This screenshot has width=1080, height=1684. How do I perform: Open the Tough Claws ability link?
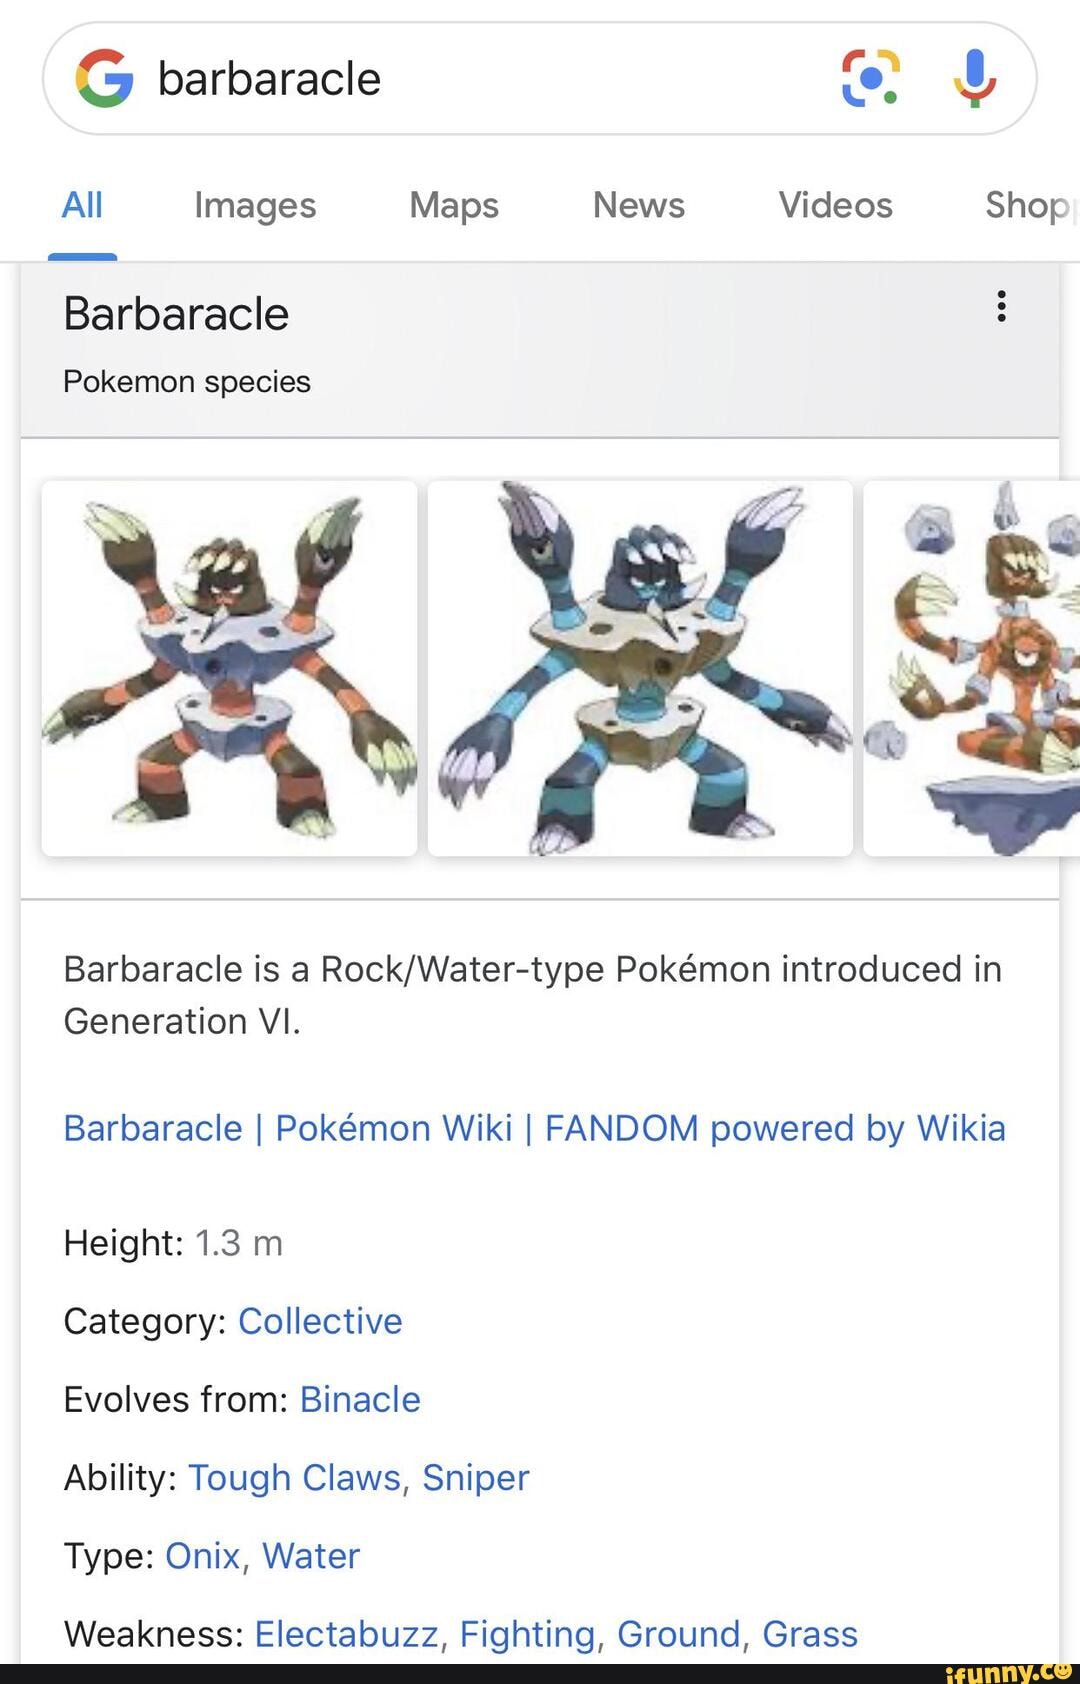(295, 1477)
